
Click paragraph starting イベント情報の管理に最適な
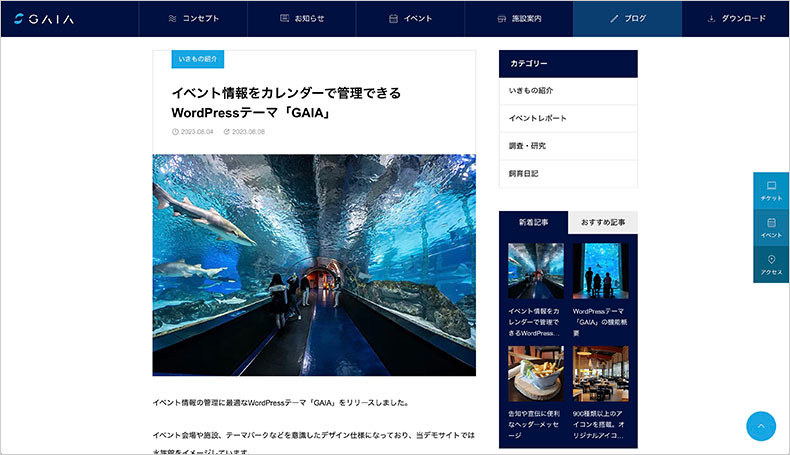282,403
